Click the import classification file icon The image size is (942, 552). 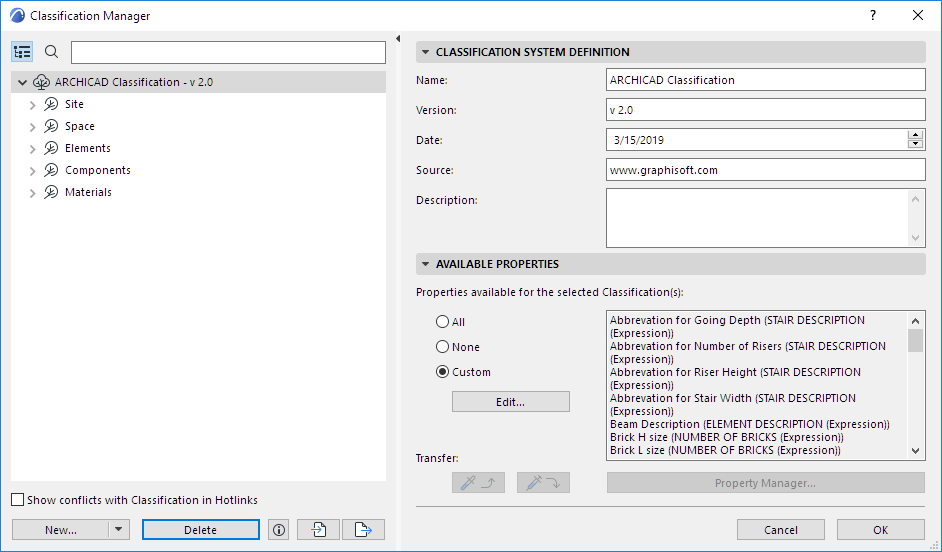(318, 530)
